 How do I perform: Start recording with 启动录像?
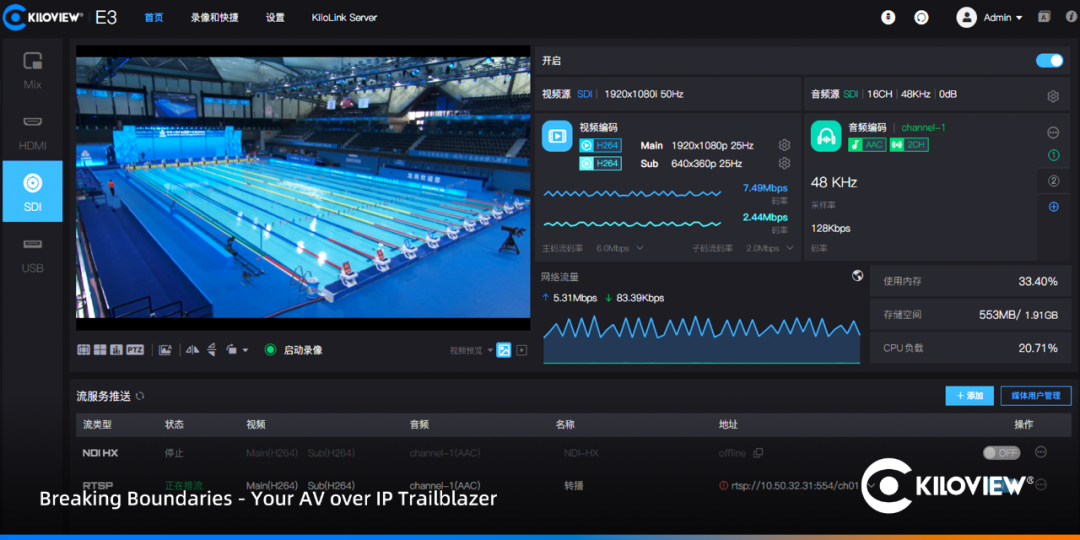[x=293, y=350]
